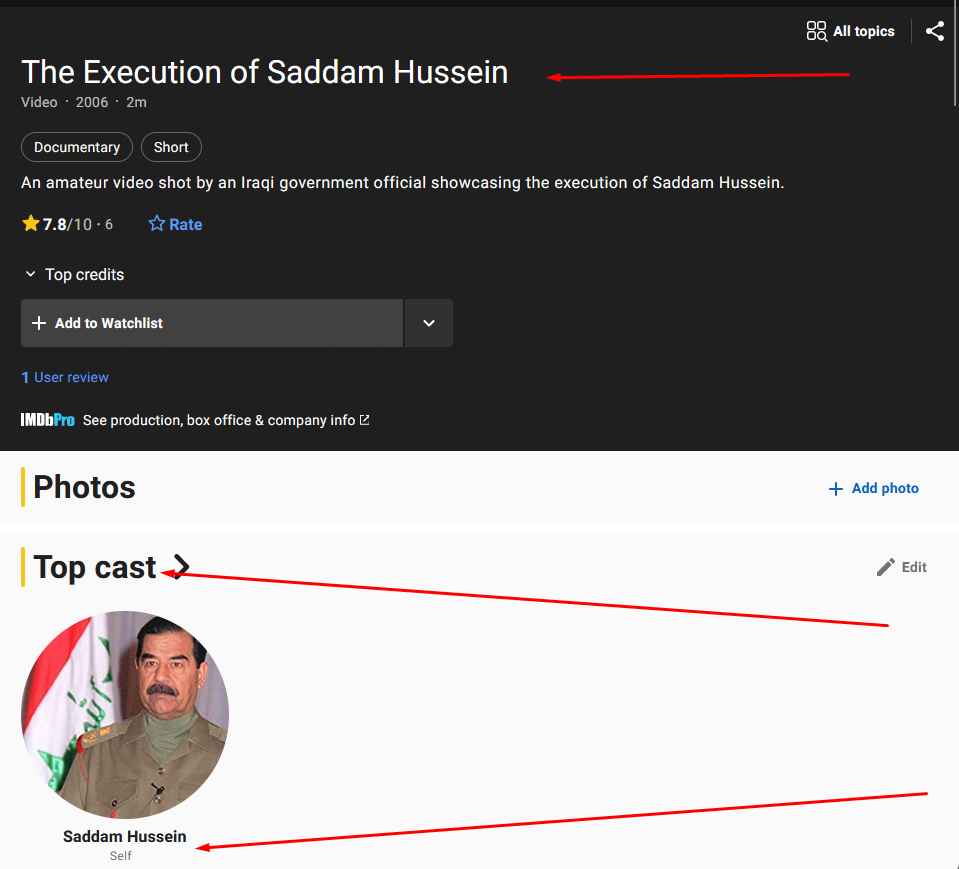Click the yellow rating star 7.8
Screen dimensions: 959x869
tap(31, 223)
